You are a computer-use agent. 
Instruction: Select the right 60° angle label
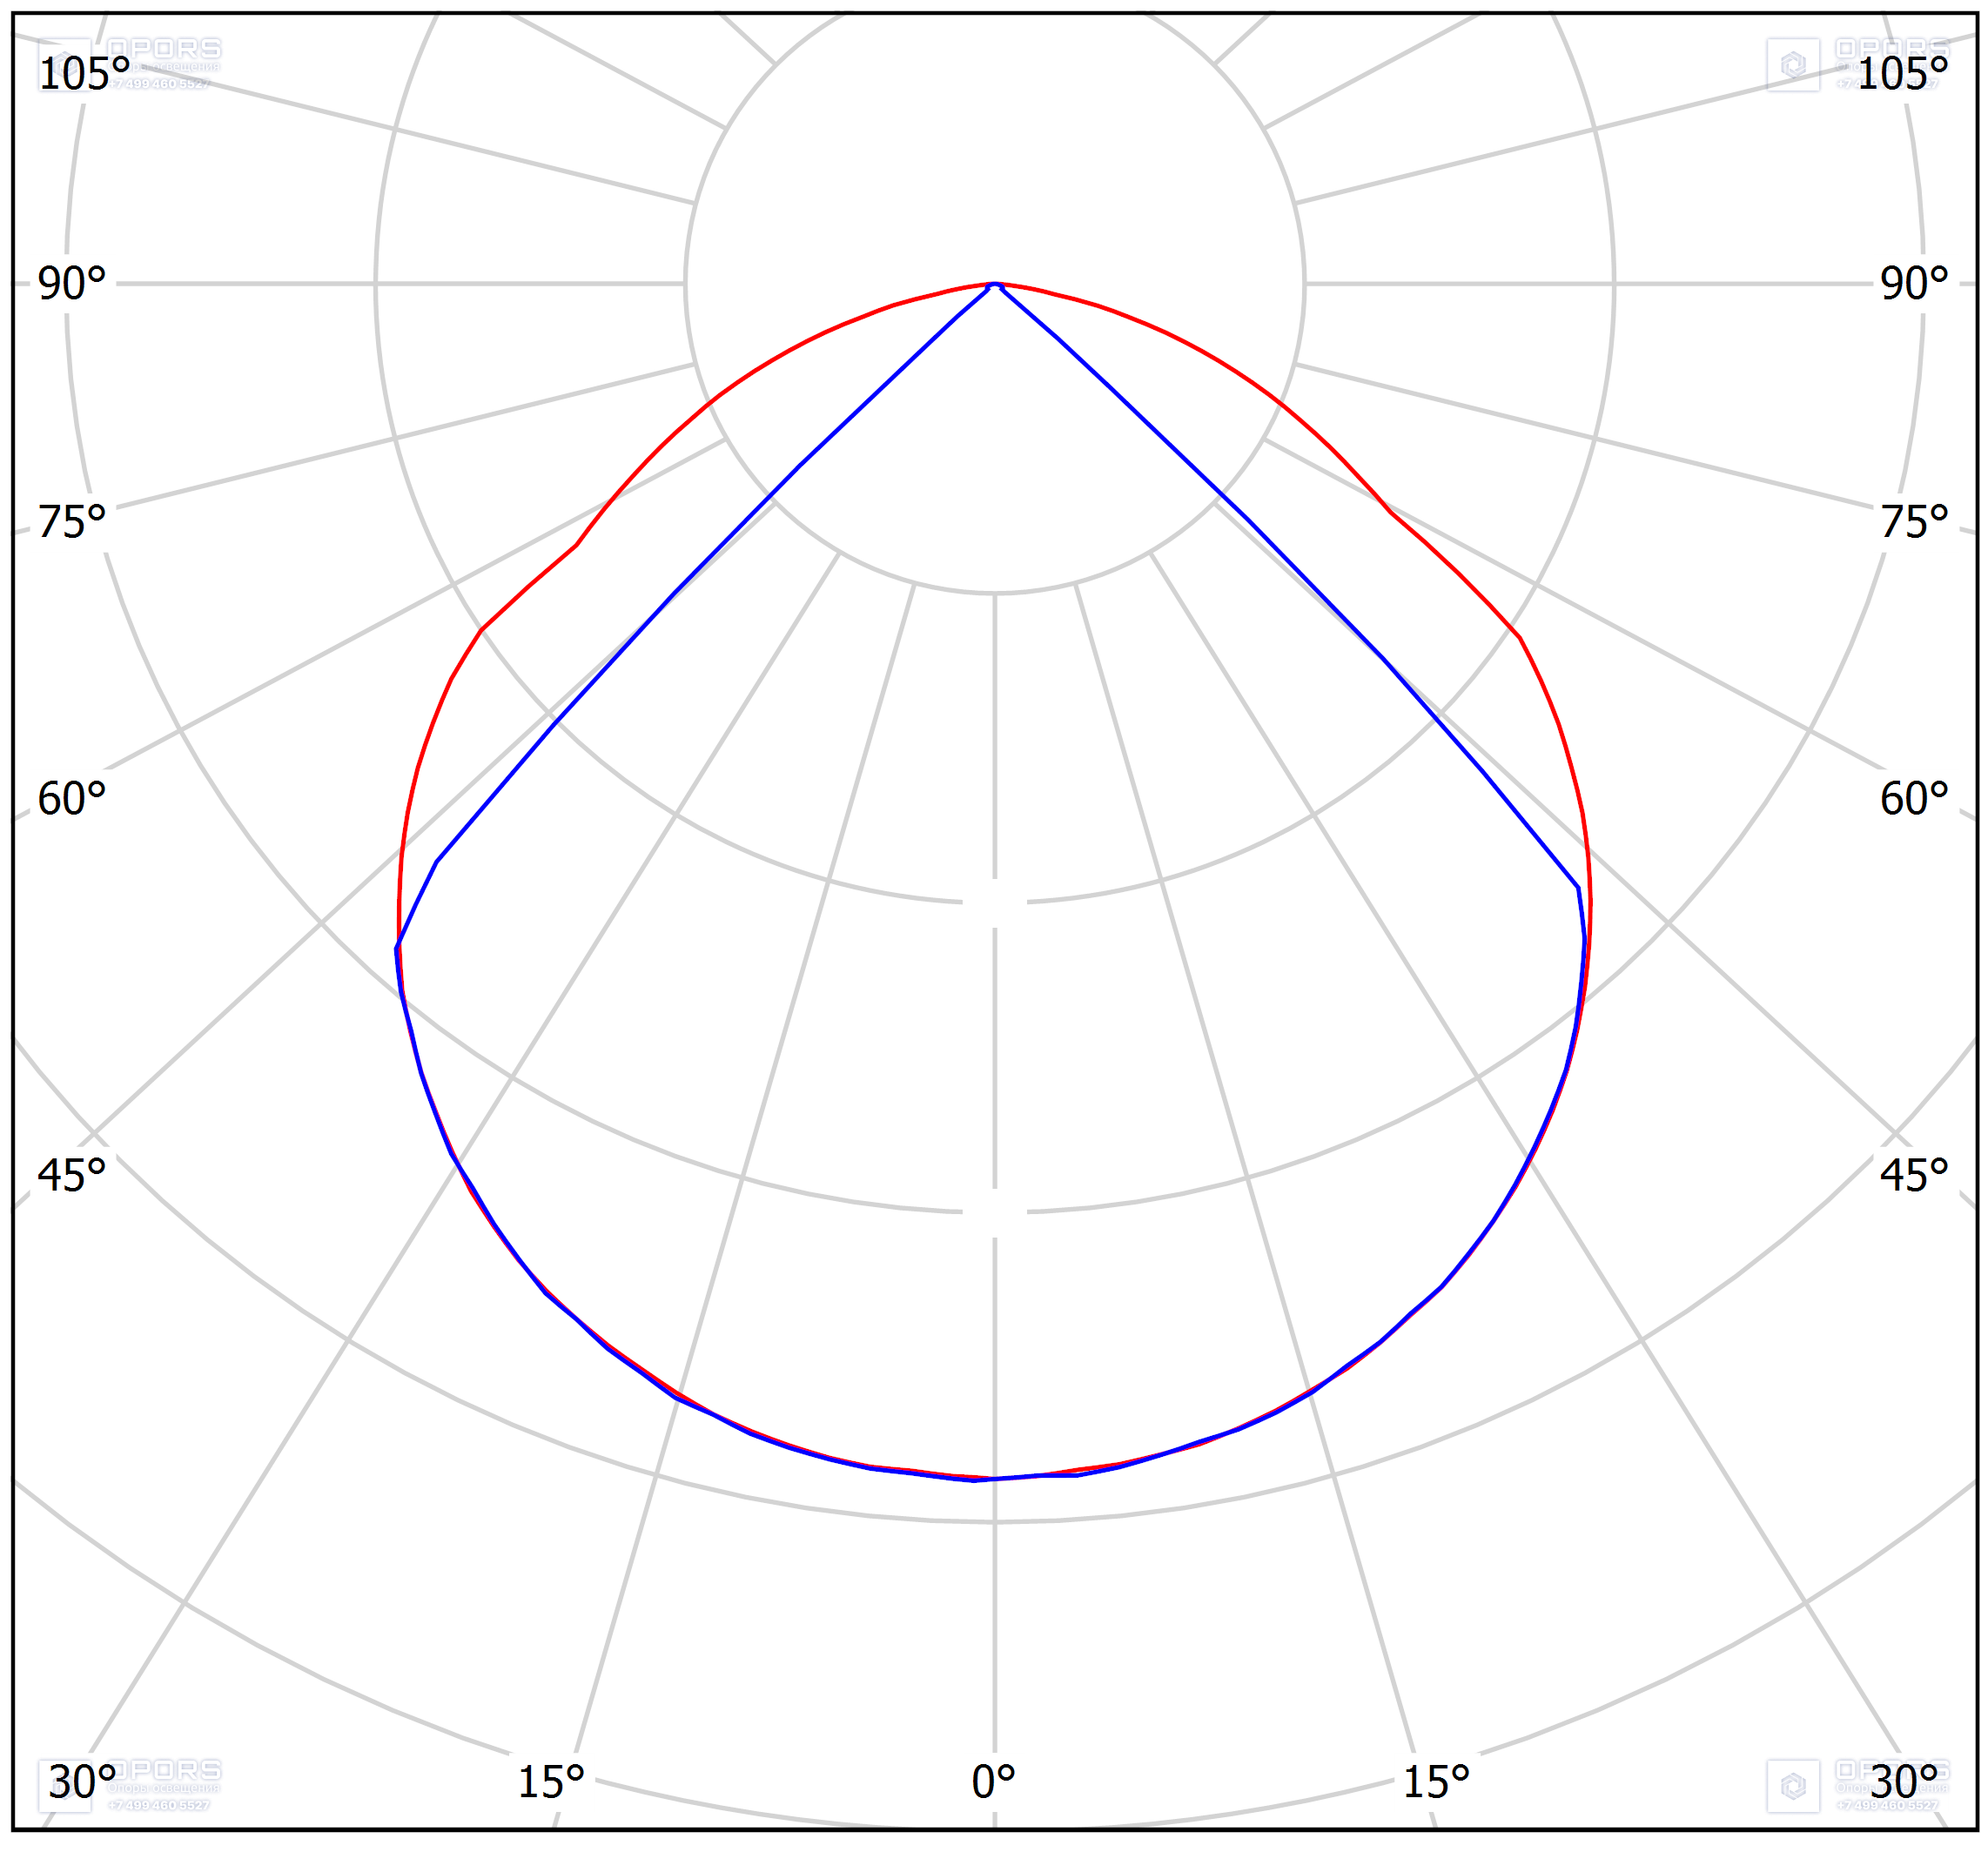(1914, 799)
